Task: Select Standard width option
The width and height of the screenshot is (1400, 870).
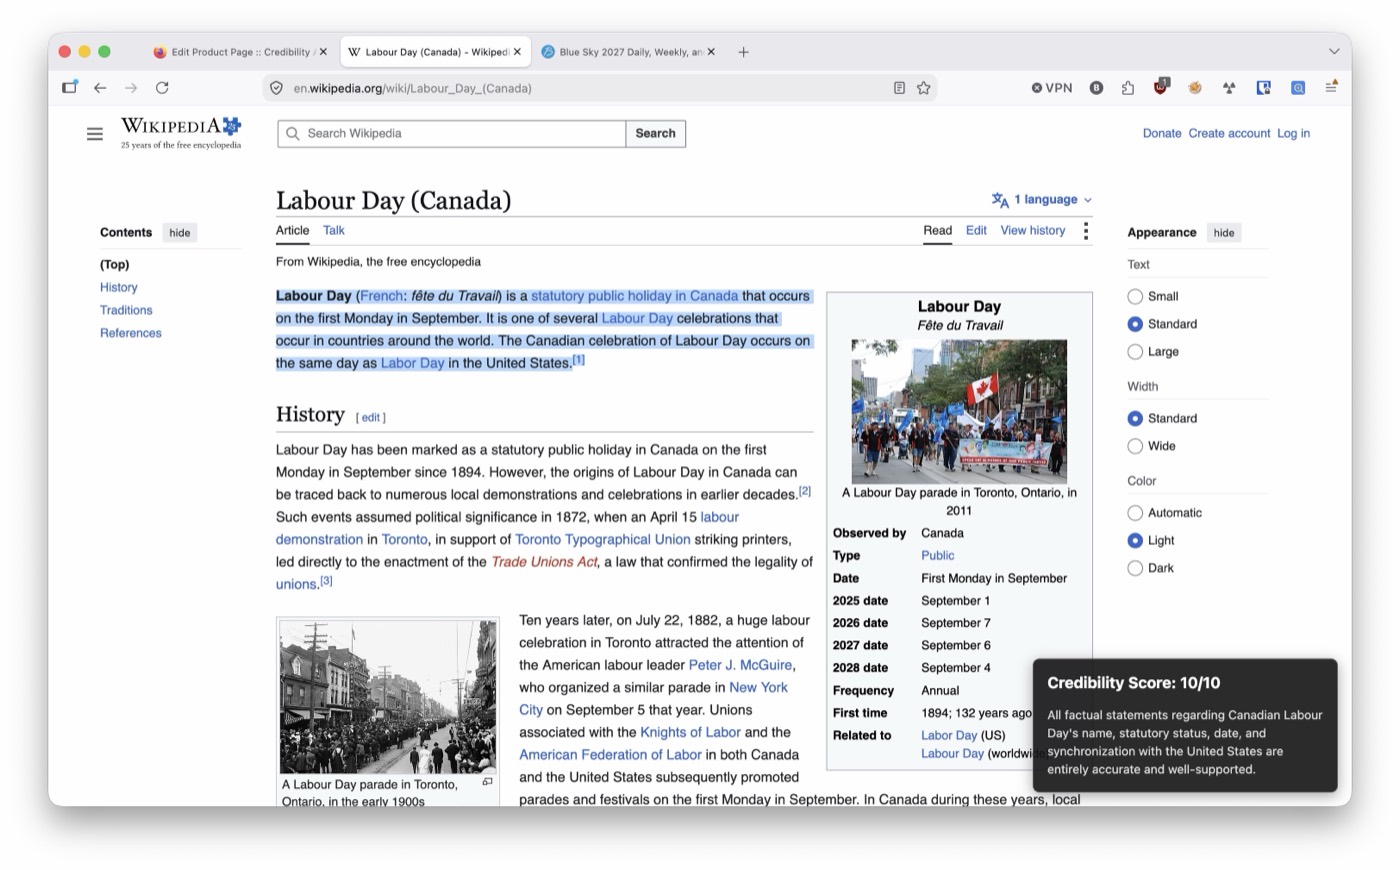Action: [1135, 418]
